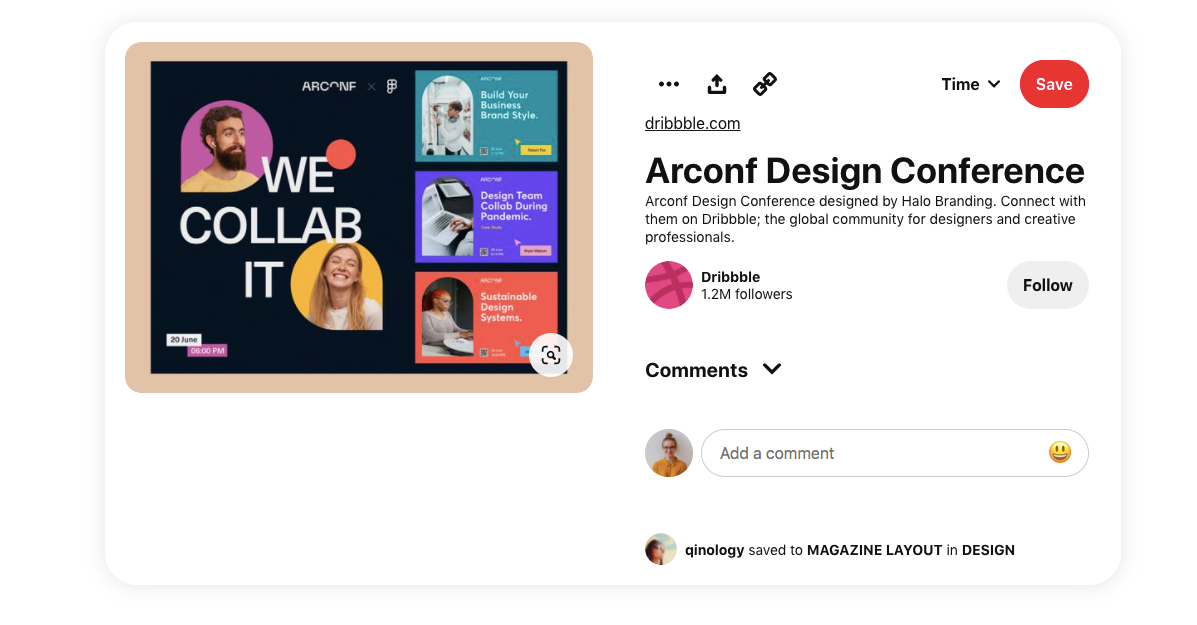The image size is (1197, 625).
Task: Click your avatar beside the comment box
Action: tap(668, 453)
